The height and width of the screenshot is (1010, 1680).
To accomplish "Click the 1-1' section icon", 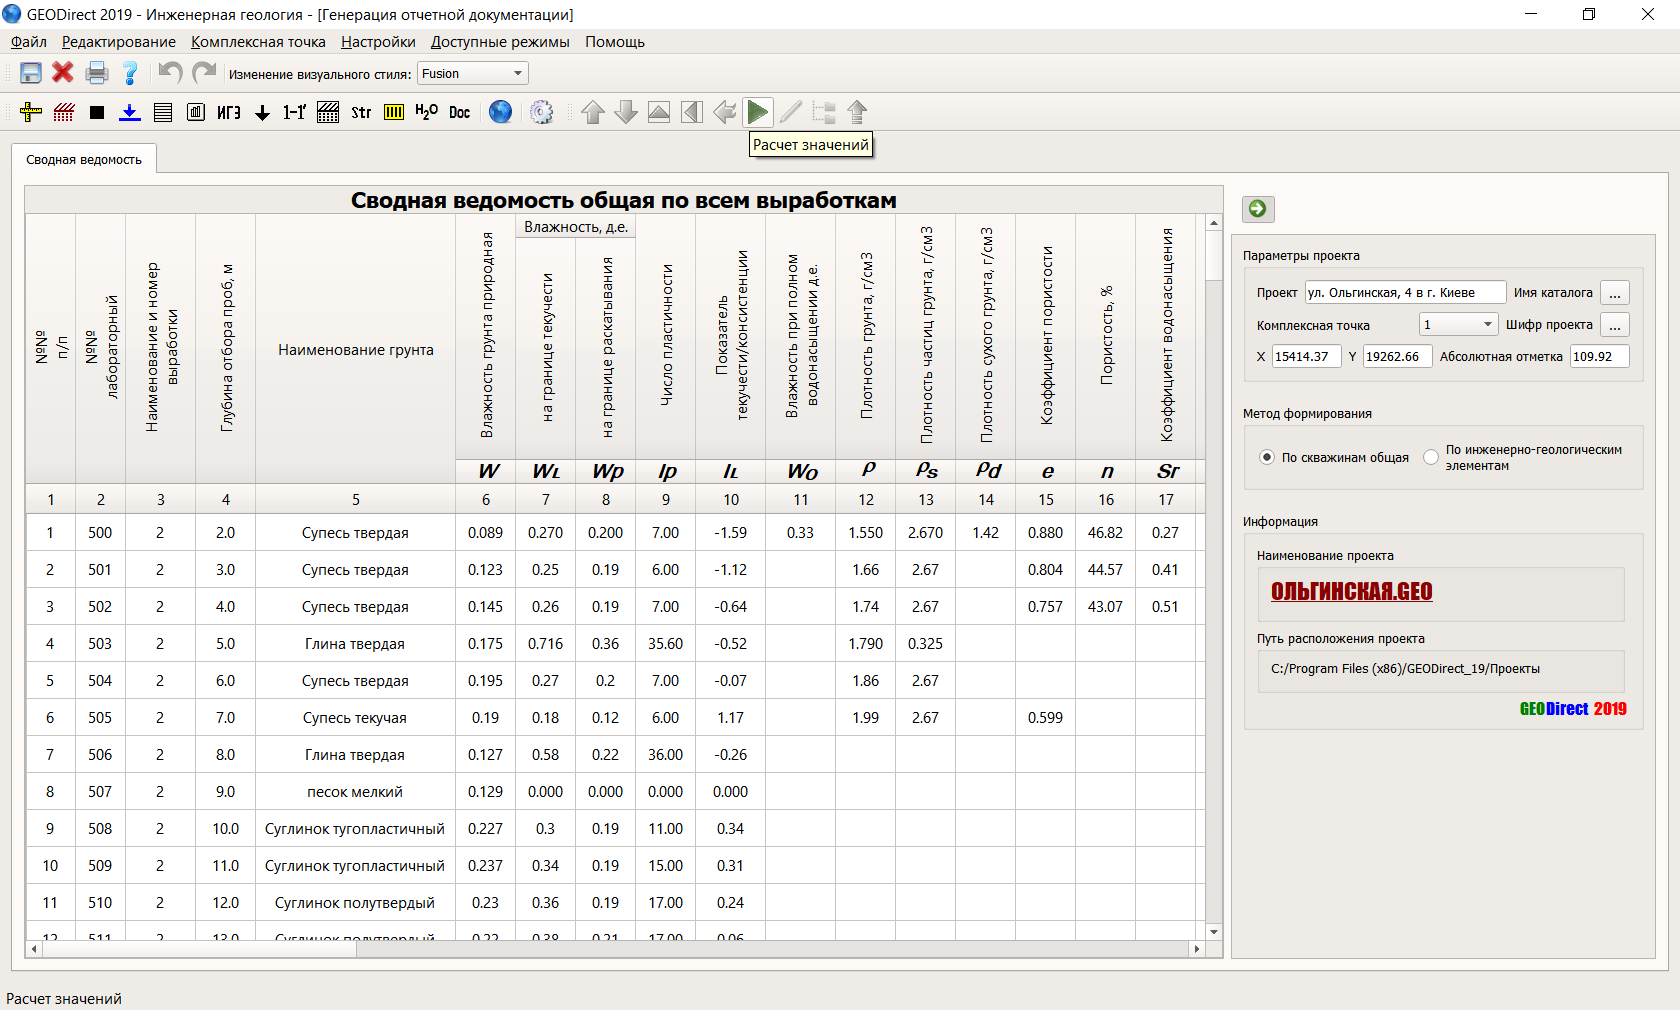I will point(294,112).
